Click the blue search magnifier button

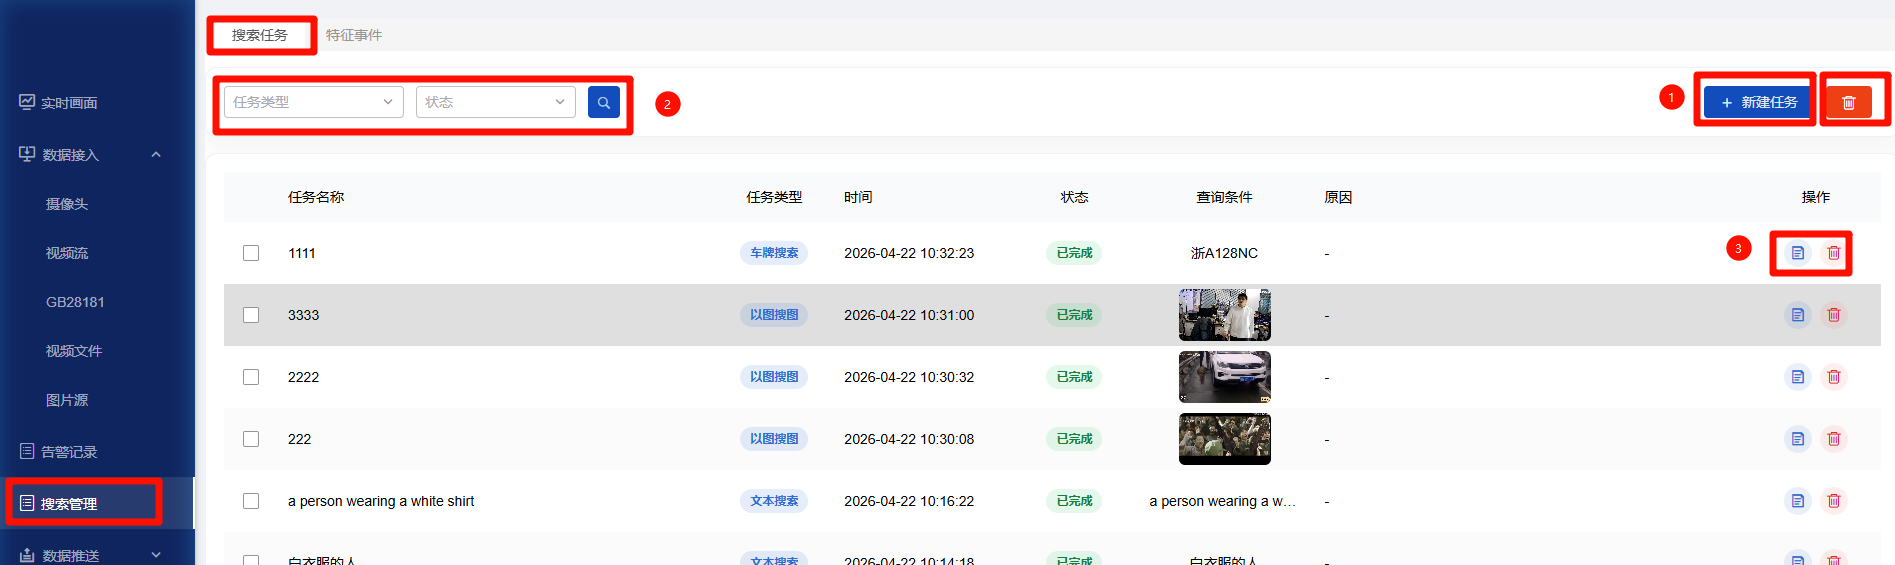pos(604,102)
